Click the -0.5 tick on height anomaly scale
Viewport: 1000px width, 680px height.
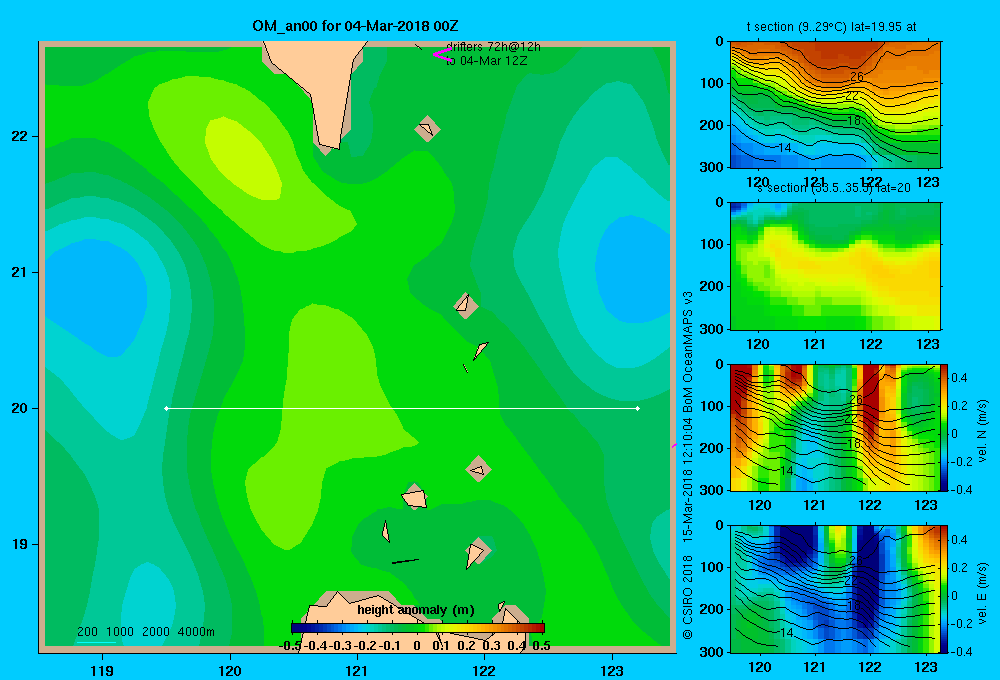click(290, 646)
